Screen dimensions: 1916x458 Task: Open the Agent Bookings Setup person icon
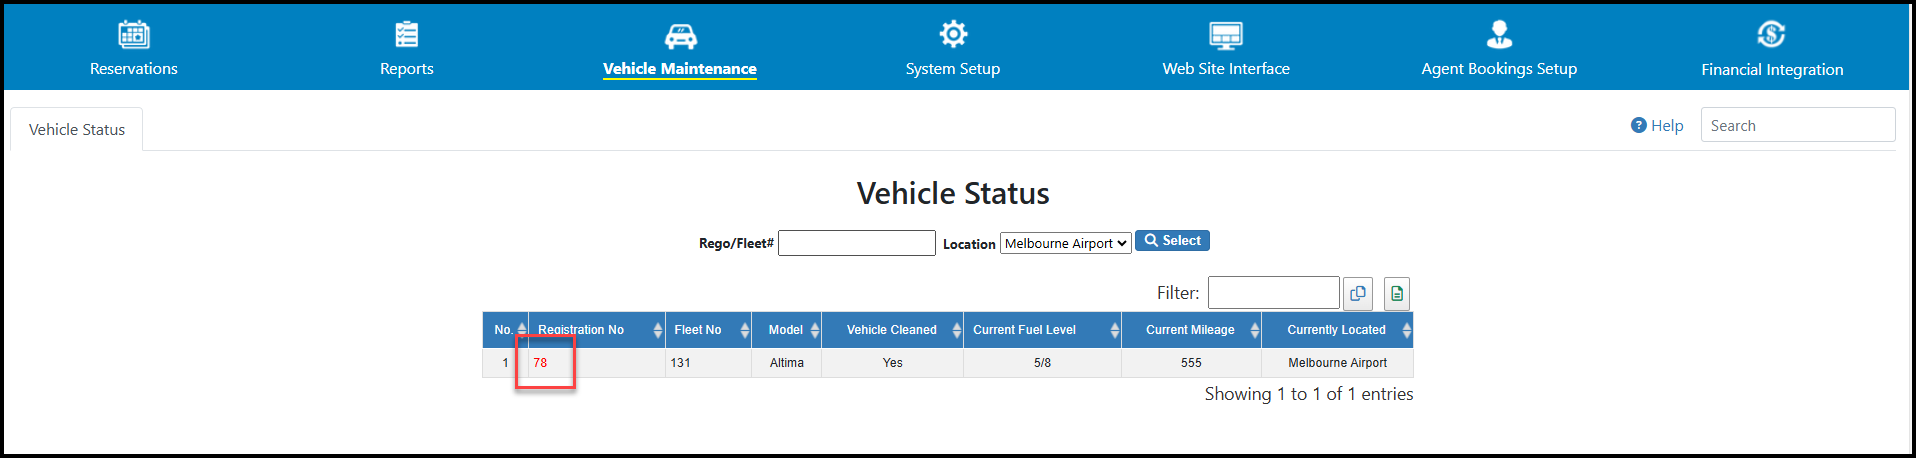point(1499,35)
